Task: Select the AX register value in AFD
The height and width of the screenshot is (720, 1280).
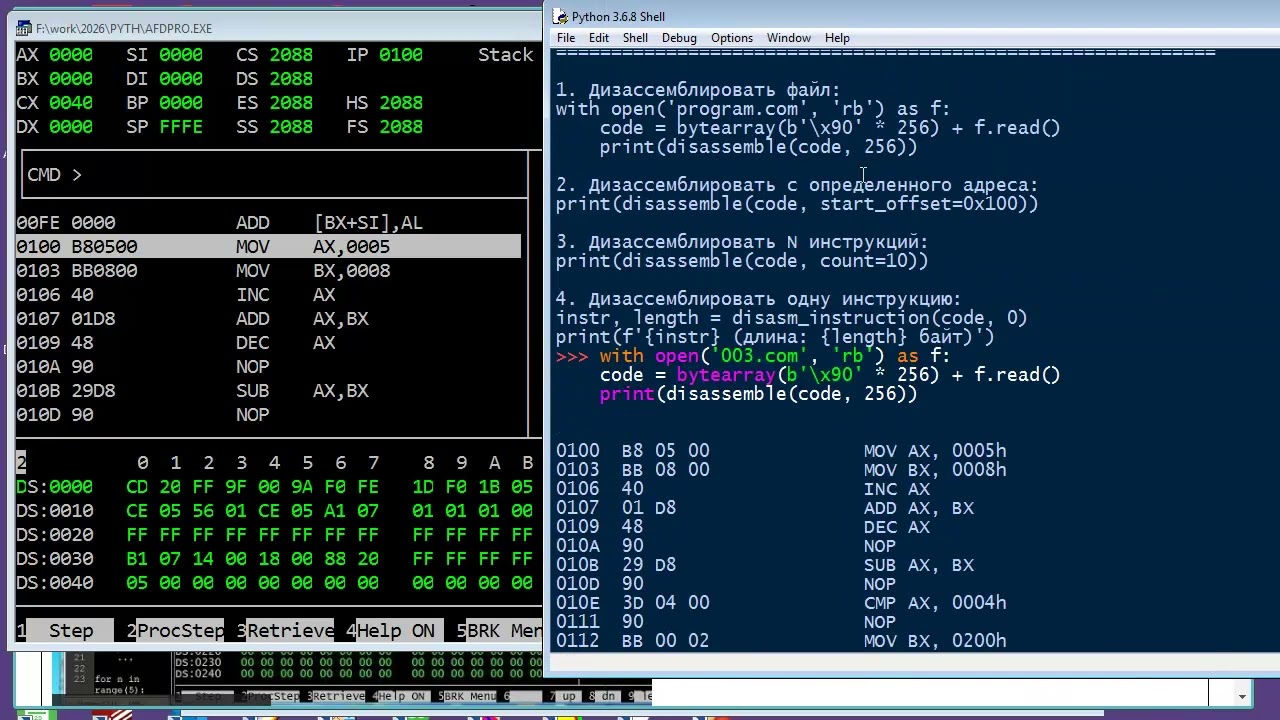Action: point(71,55)
